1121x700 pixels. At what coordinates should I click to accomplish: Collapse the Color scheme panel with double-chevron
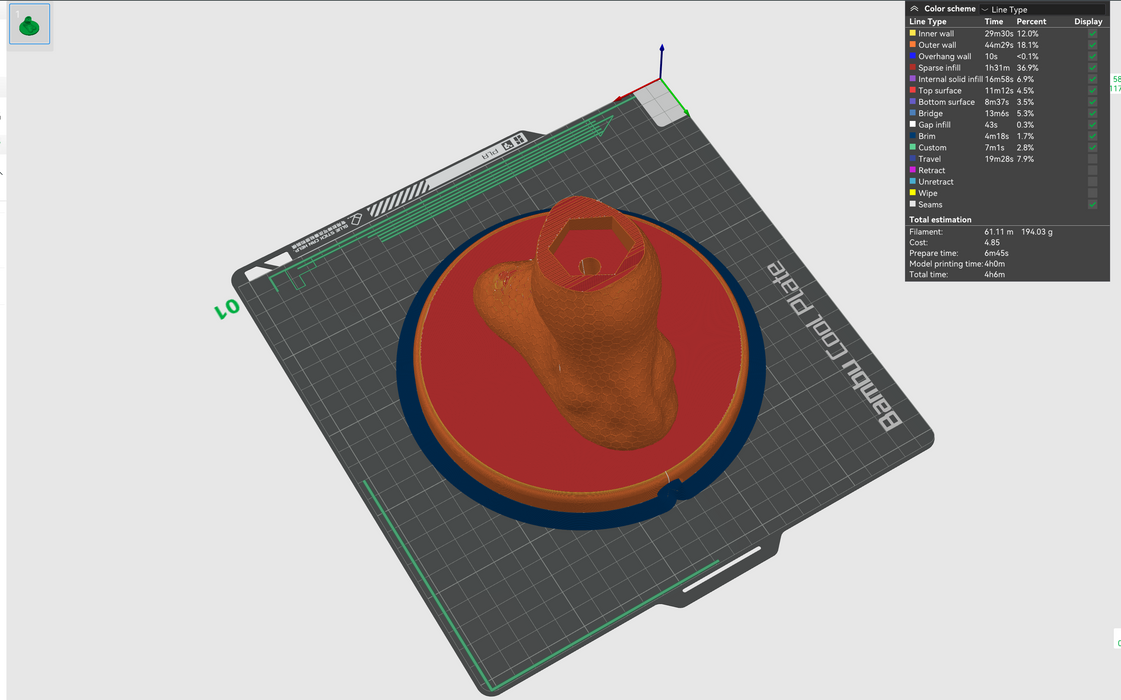(x=914, y=9)
